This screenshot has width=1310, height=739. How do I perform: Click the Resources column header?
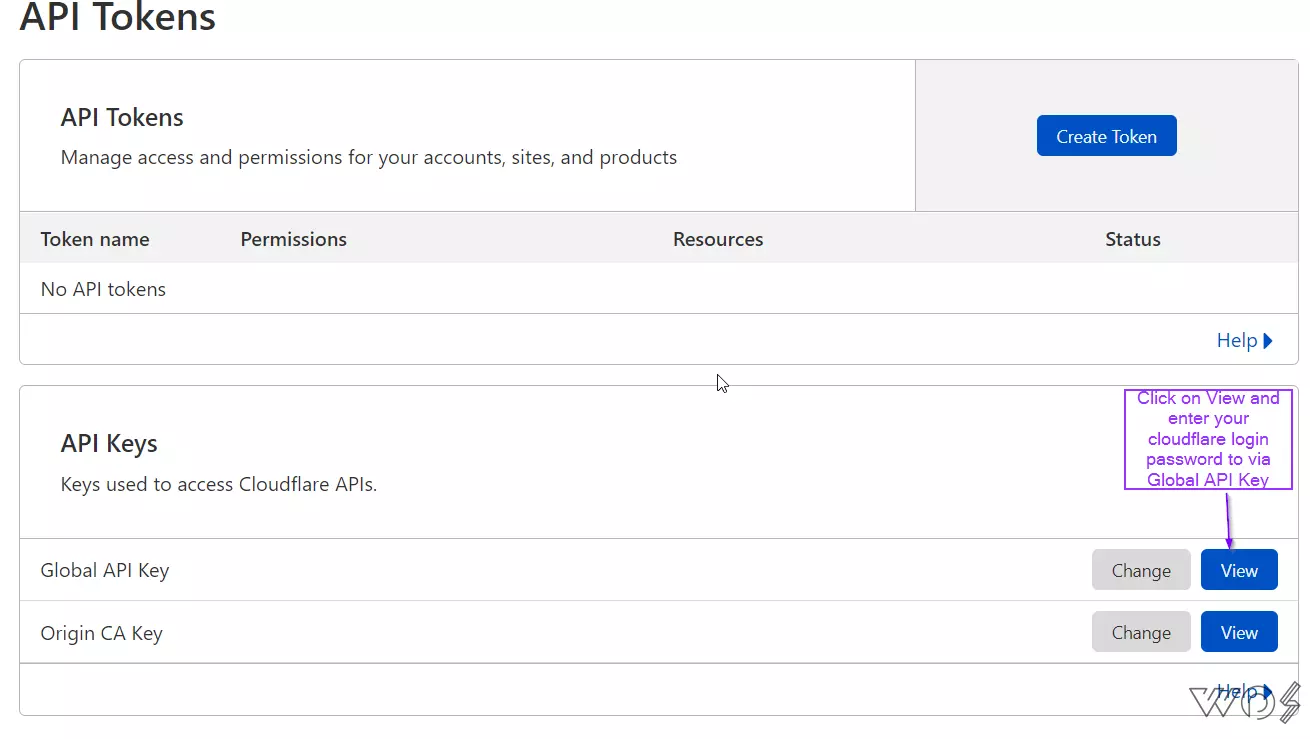point(718,239)
